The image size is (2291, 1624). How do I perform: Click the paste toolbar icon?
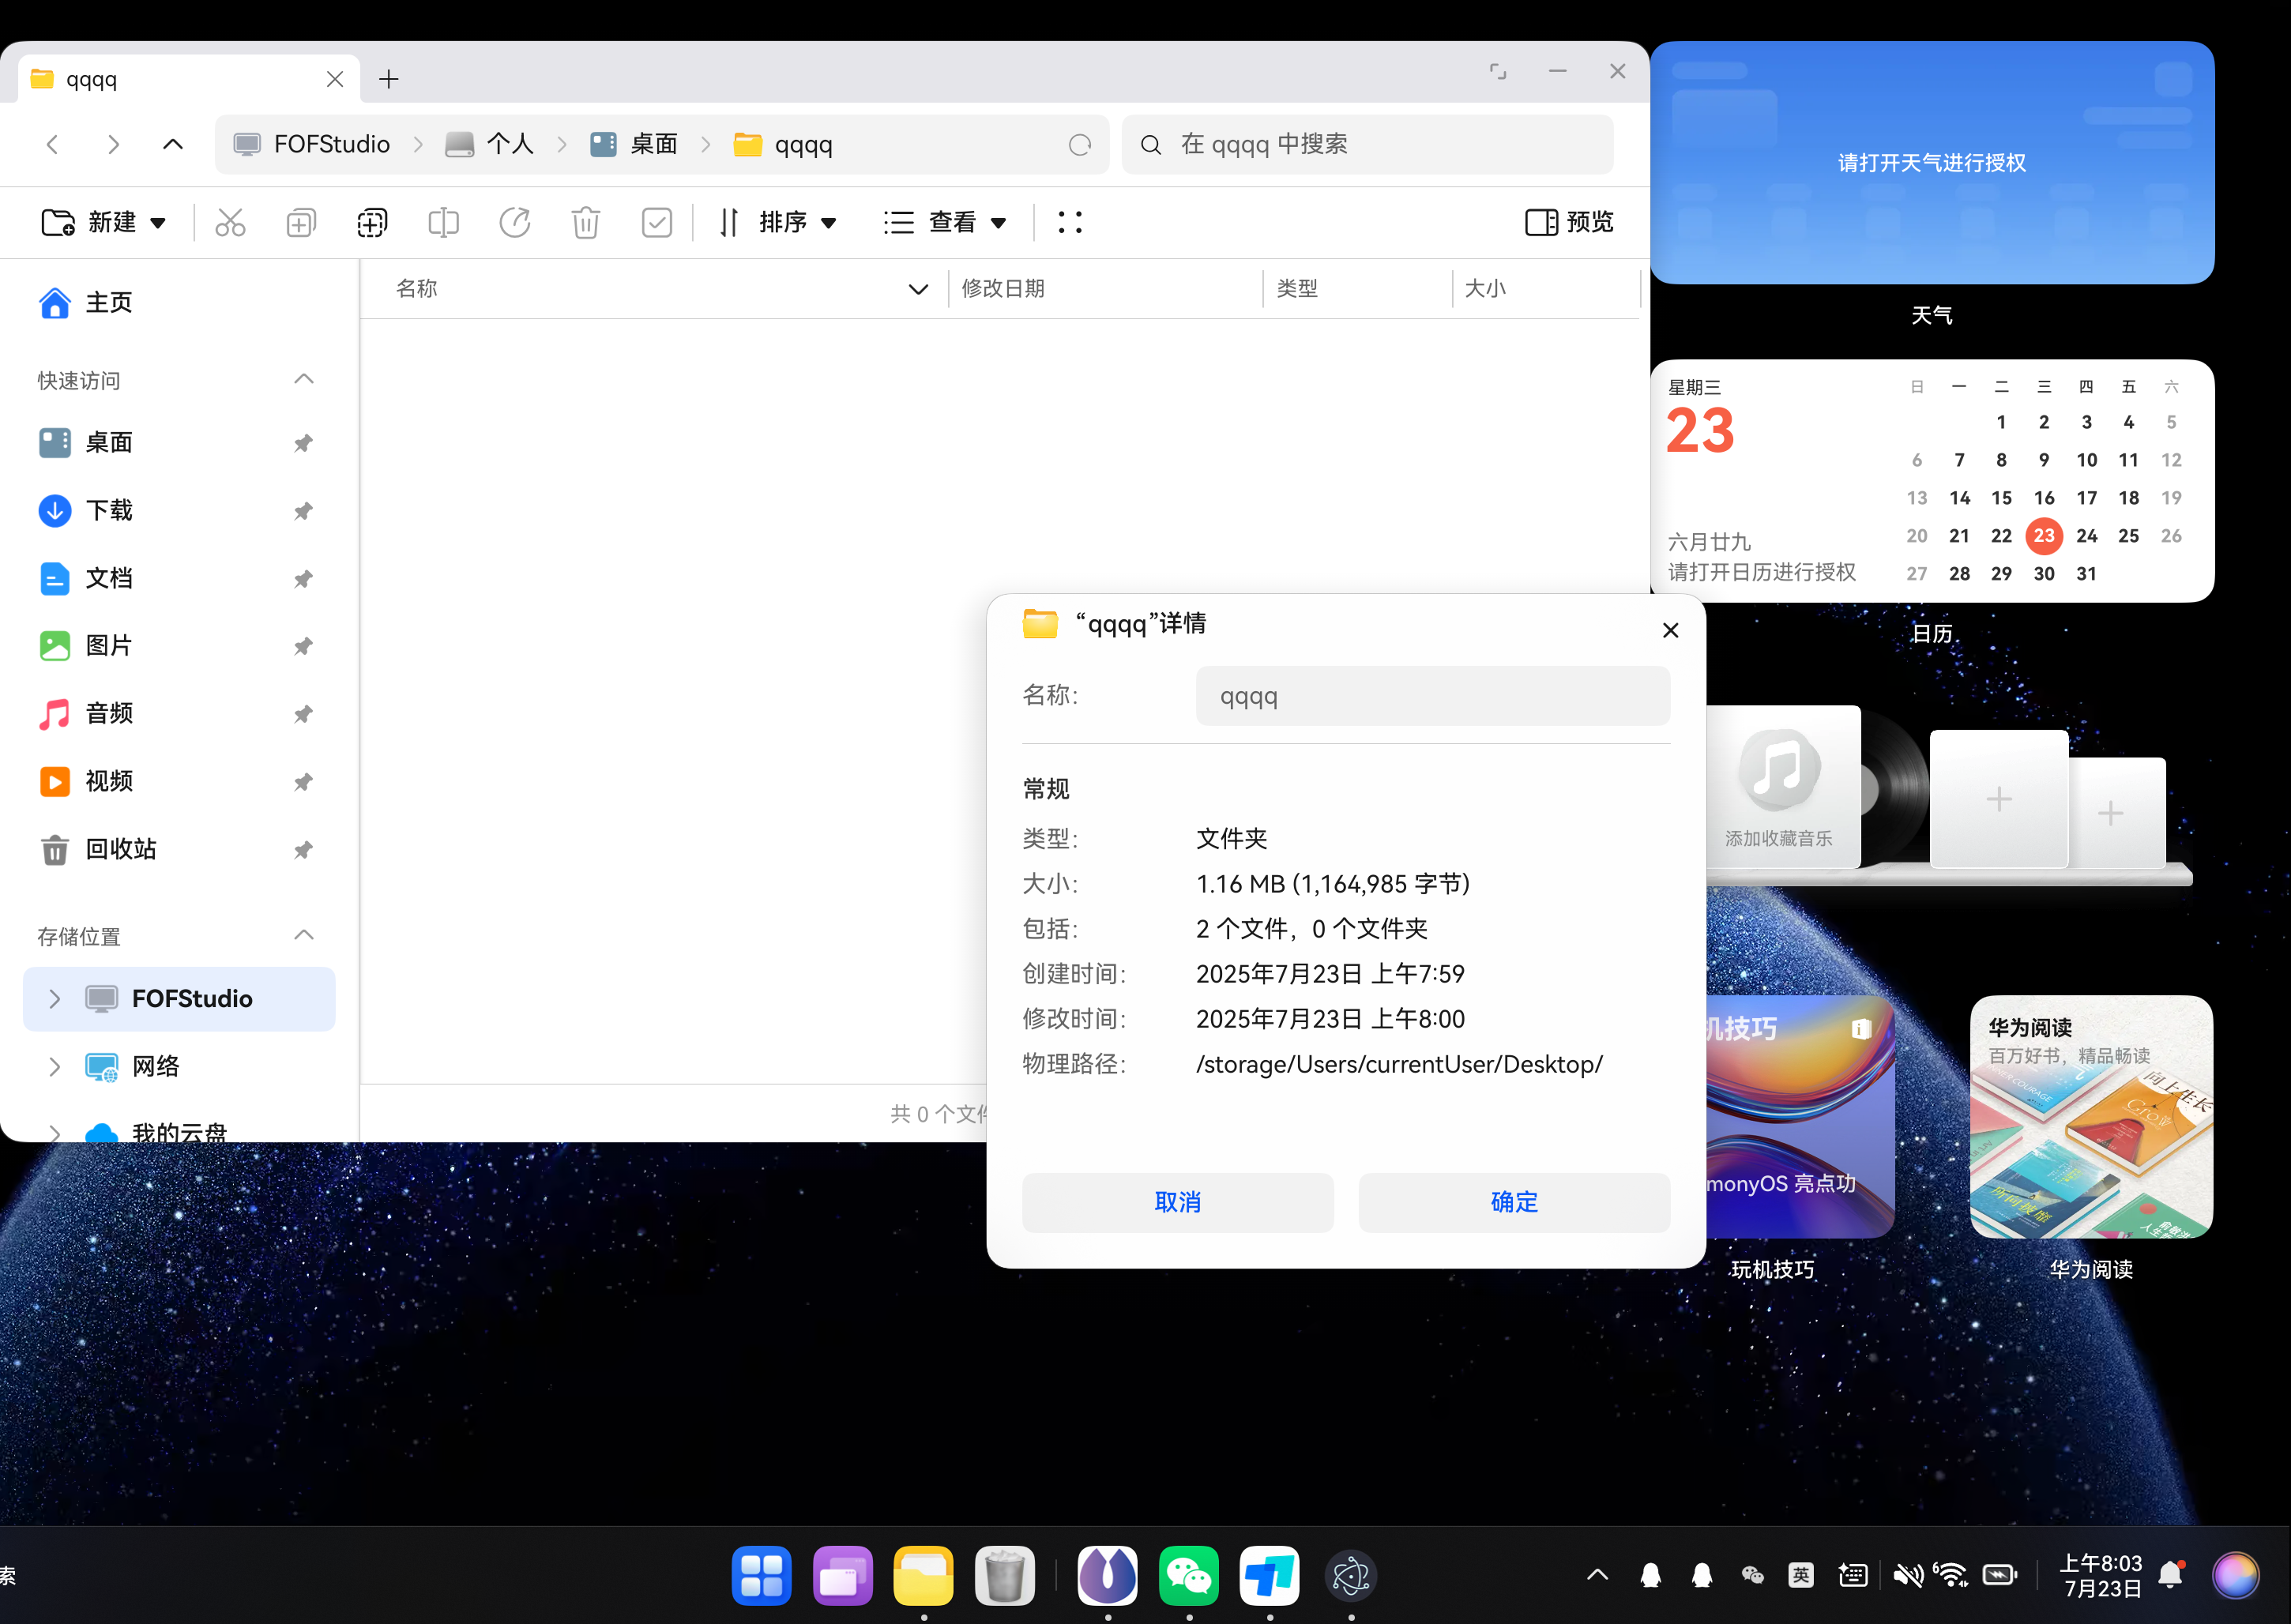(x=372, y=222)
